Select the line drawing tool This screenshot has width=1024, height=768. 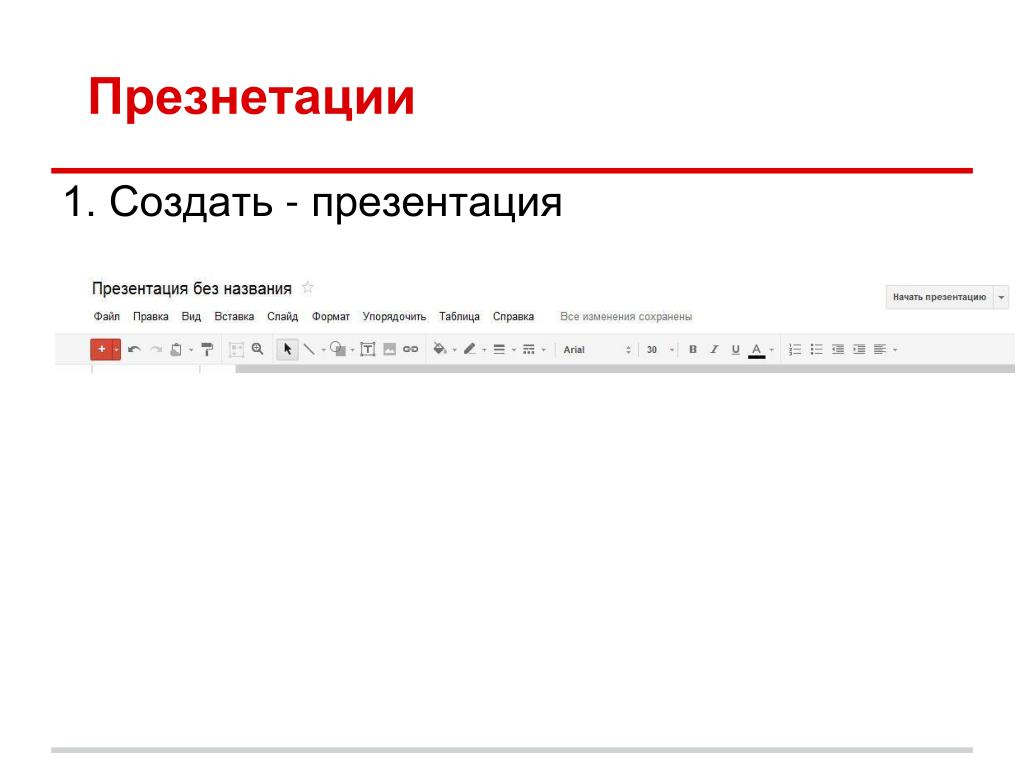pyautogui.click(x=309, y=349)
